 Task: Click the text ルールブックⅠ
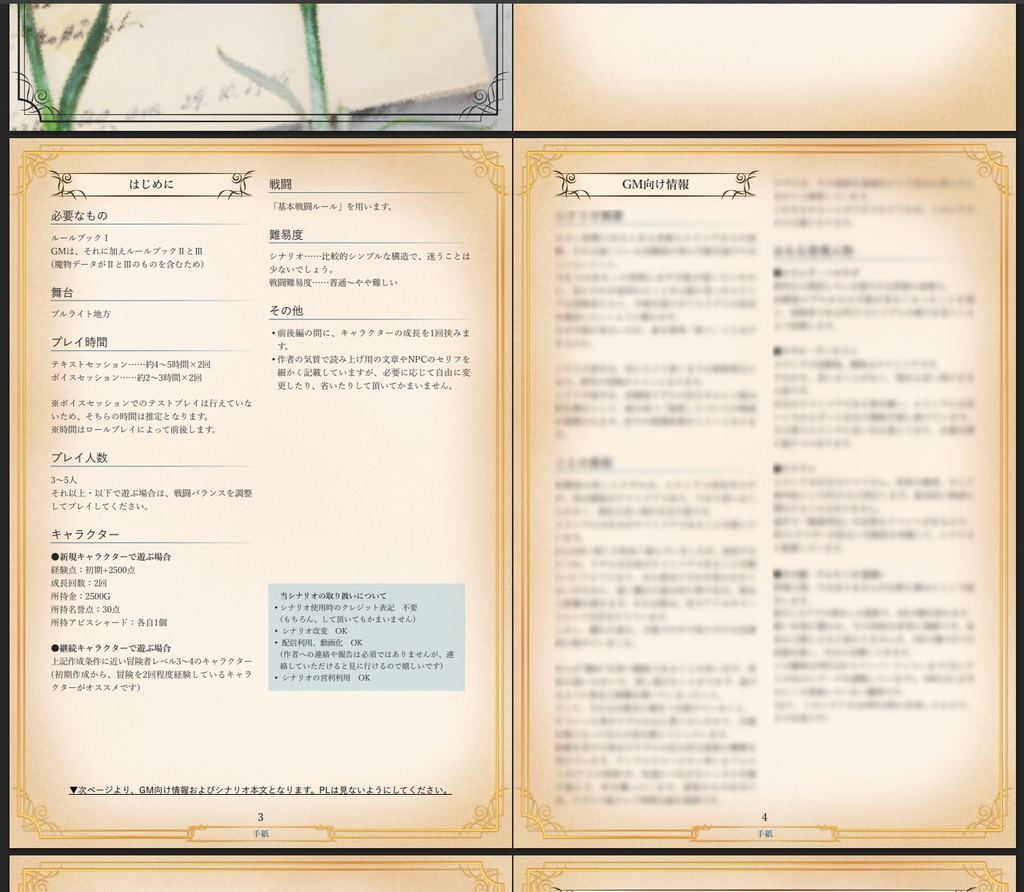point(80,238)
